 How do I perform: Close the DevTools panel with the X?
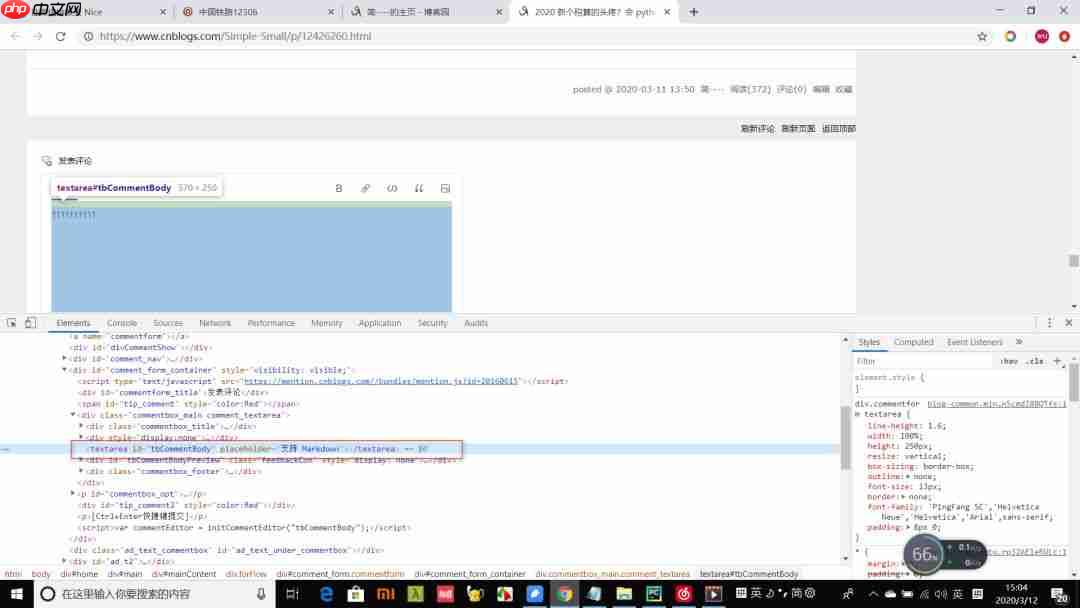tap(1068, 322)
